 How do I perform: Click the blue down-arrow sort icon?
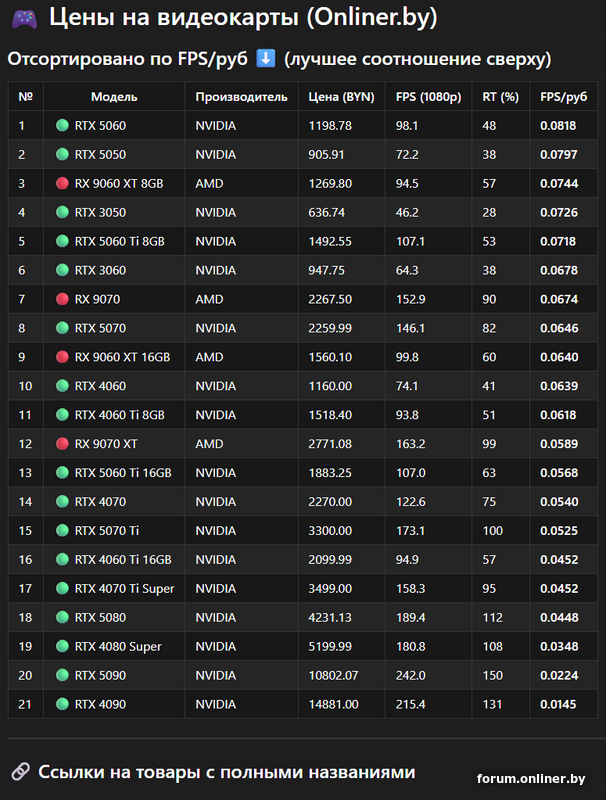point(266,59)
